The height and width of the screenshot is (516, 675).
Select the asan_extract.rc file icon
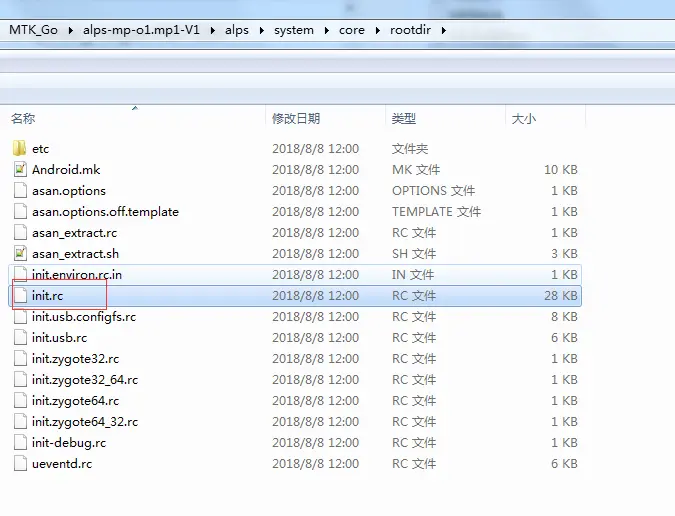[20, 233]
